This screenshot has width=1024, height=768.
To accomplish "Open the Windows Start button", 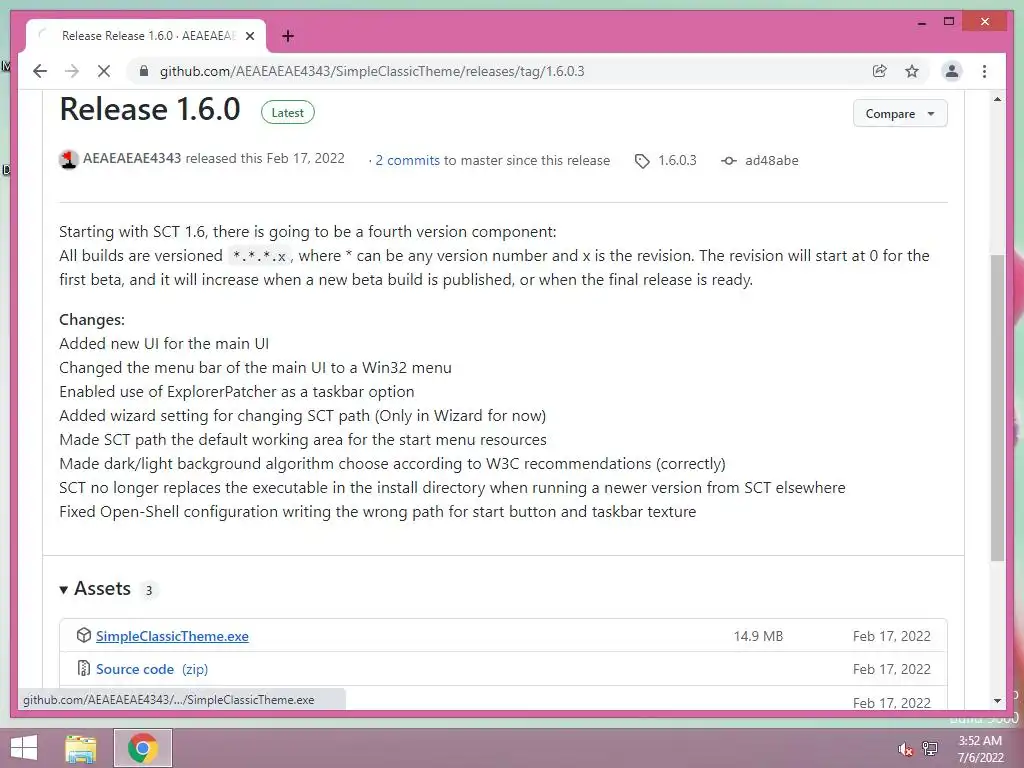I will point(24,748).
